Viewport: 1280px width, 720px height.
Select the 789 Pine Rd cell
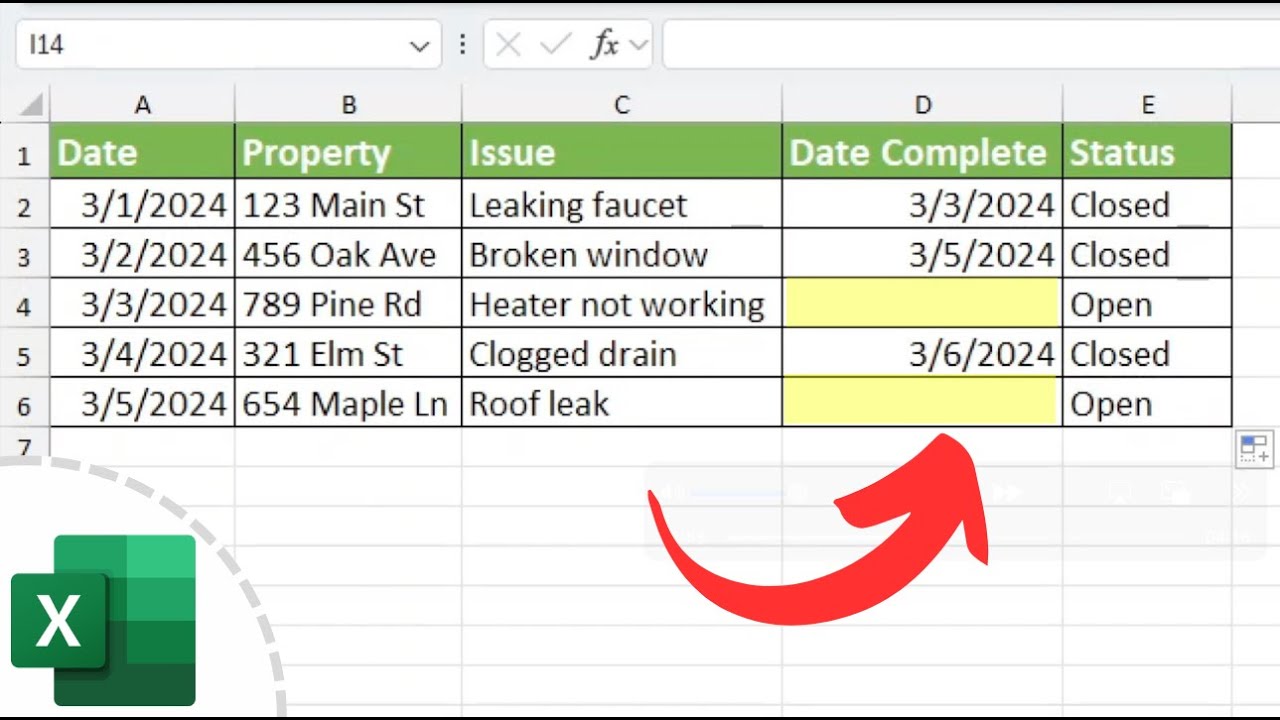click(348, 305)
